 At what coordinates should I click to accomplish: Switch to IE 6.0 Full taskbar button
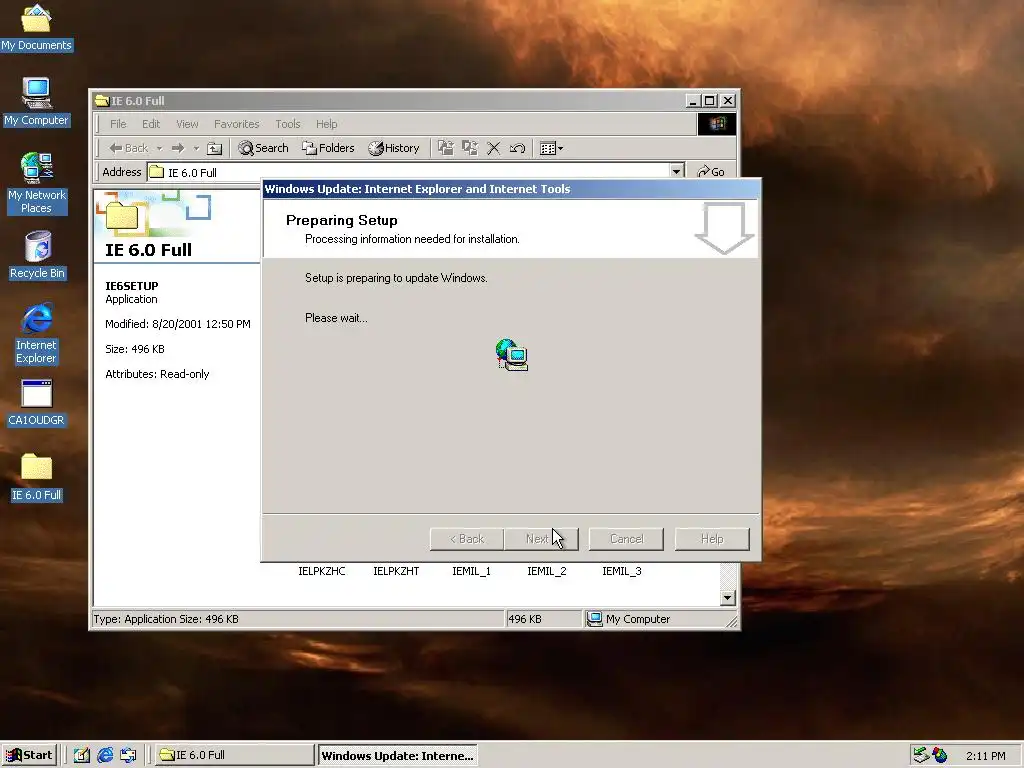(235, 756)
